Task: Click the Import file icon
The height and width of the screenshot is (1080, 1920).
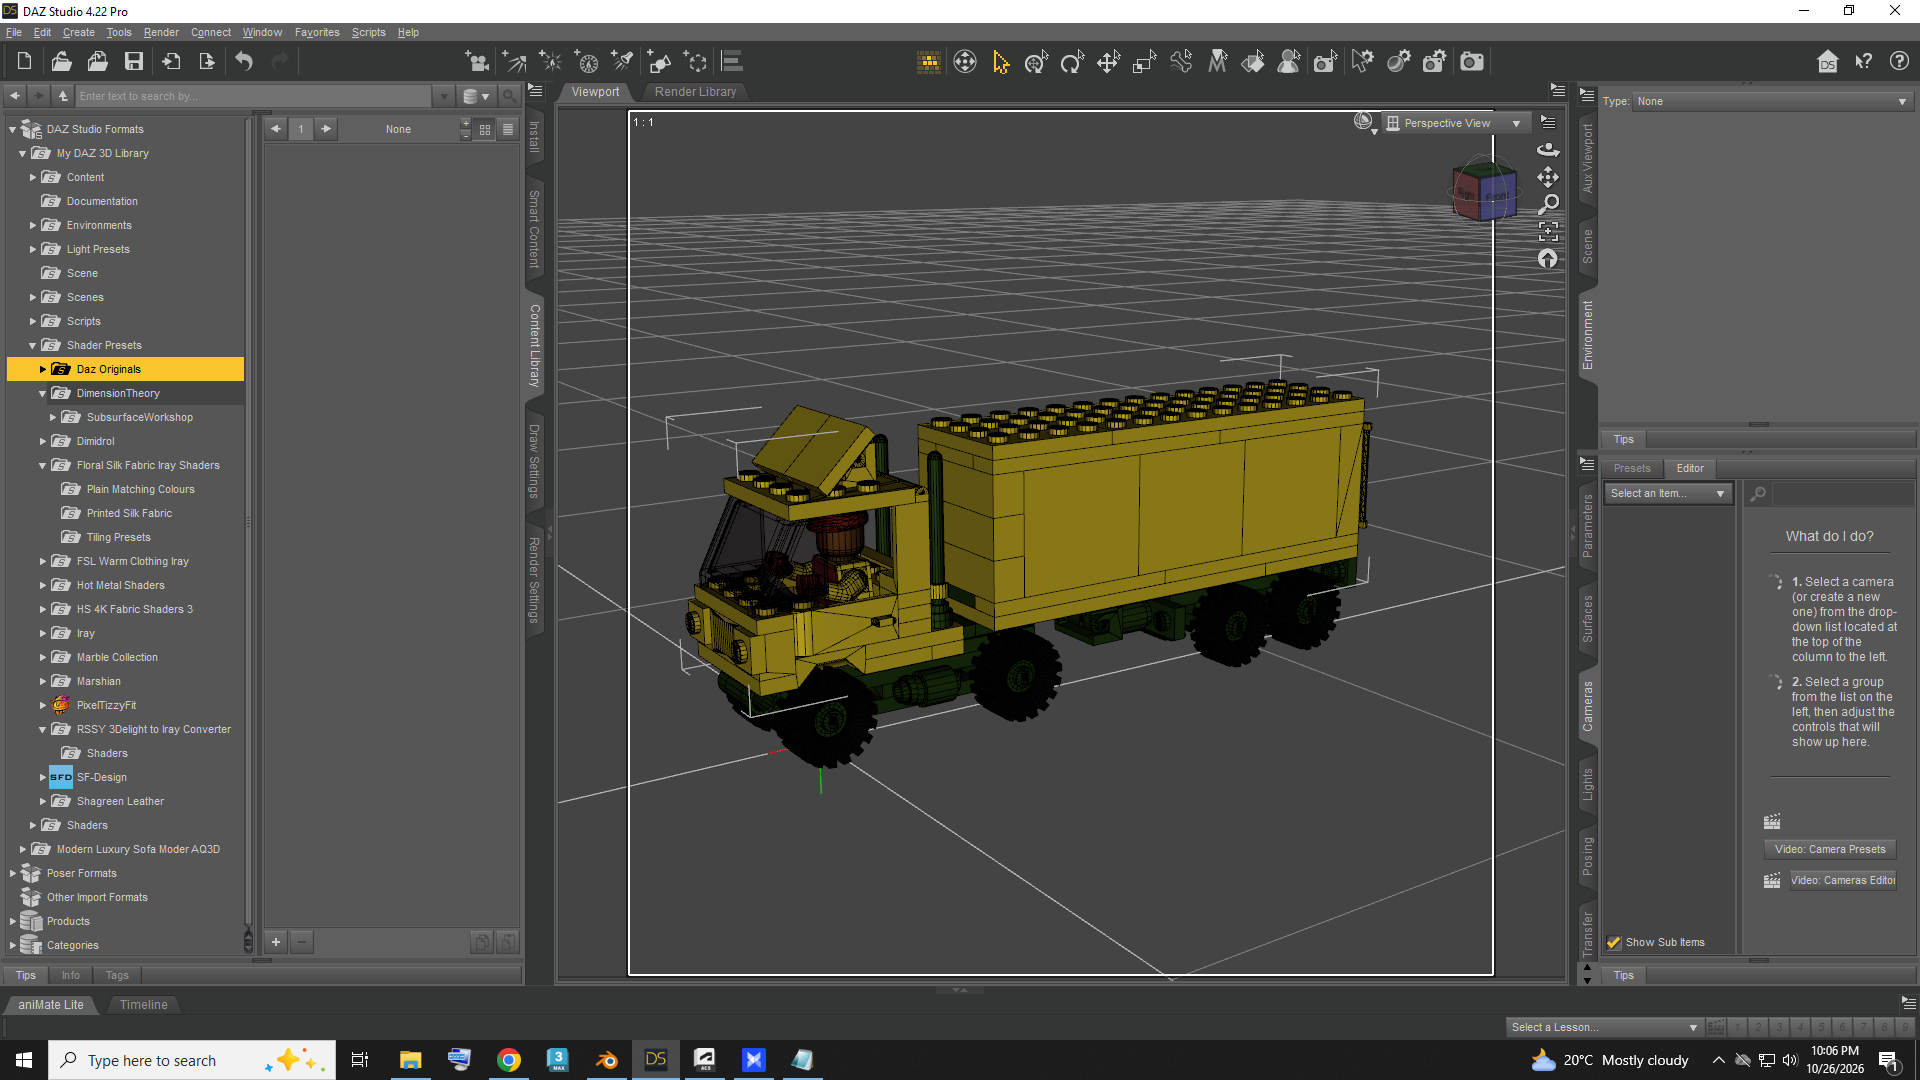Action: pos(172,62)
